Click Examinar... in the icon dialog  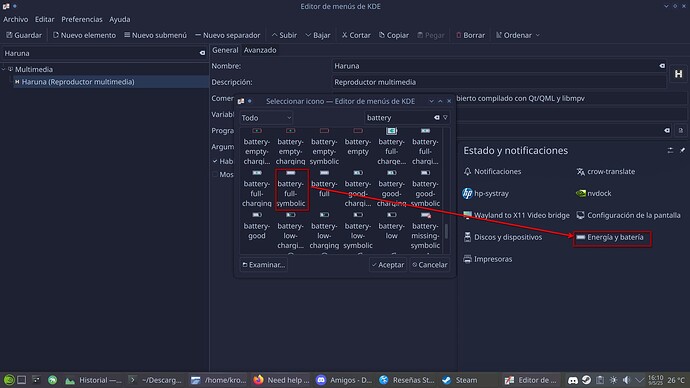click(x=264, y=265)
